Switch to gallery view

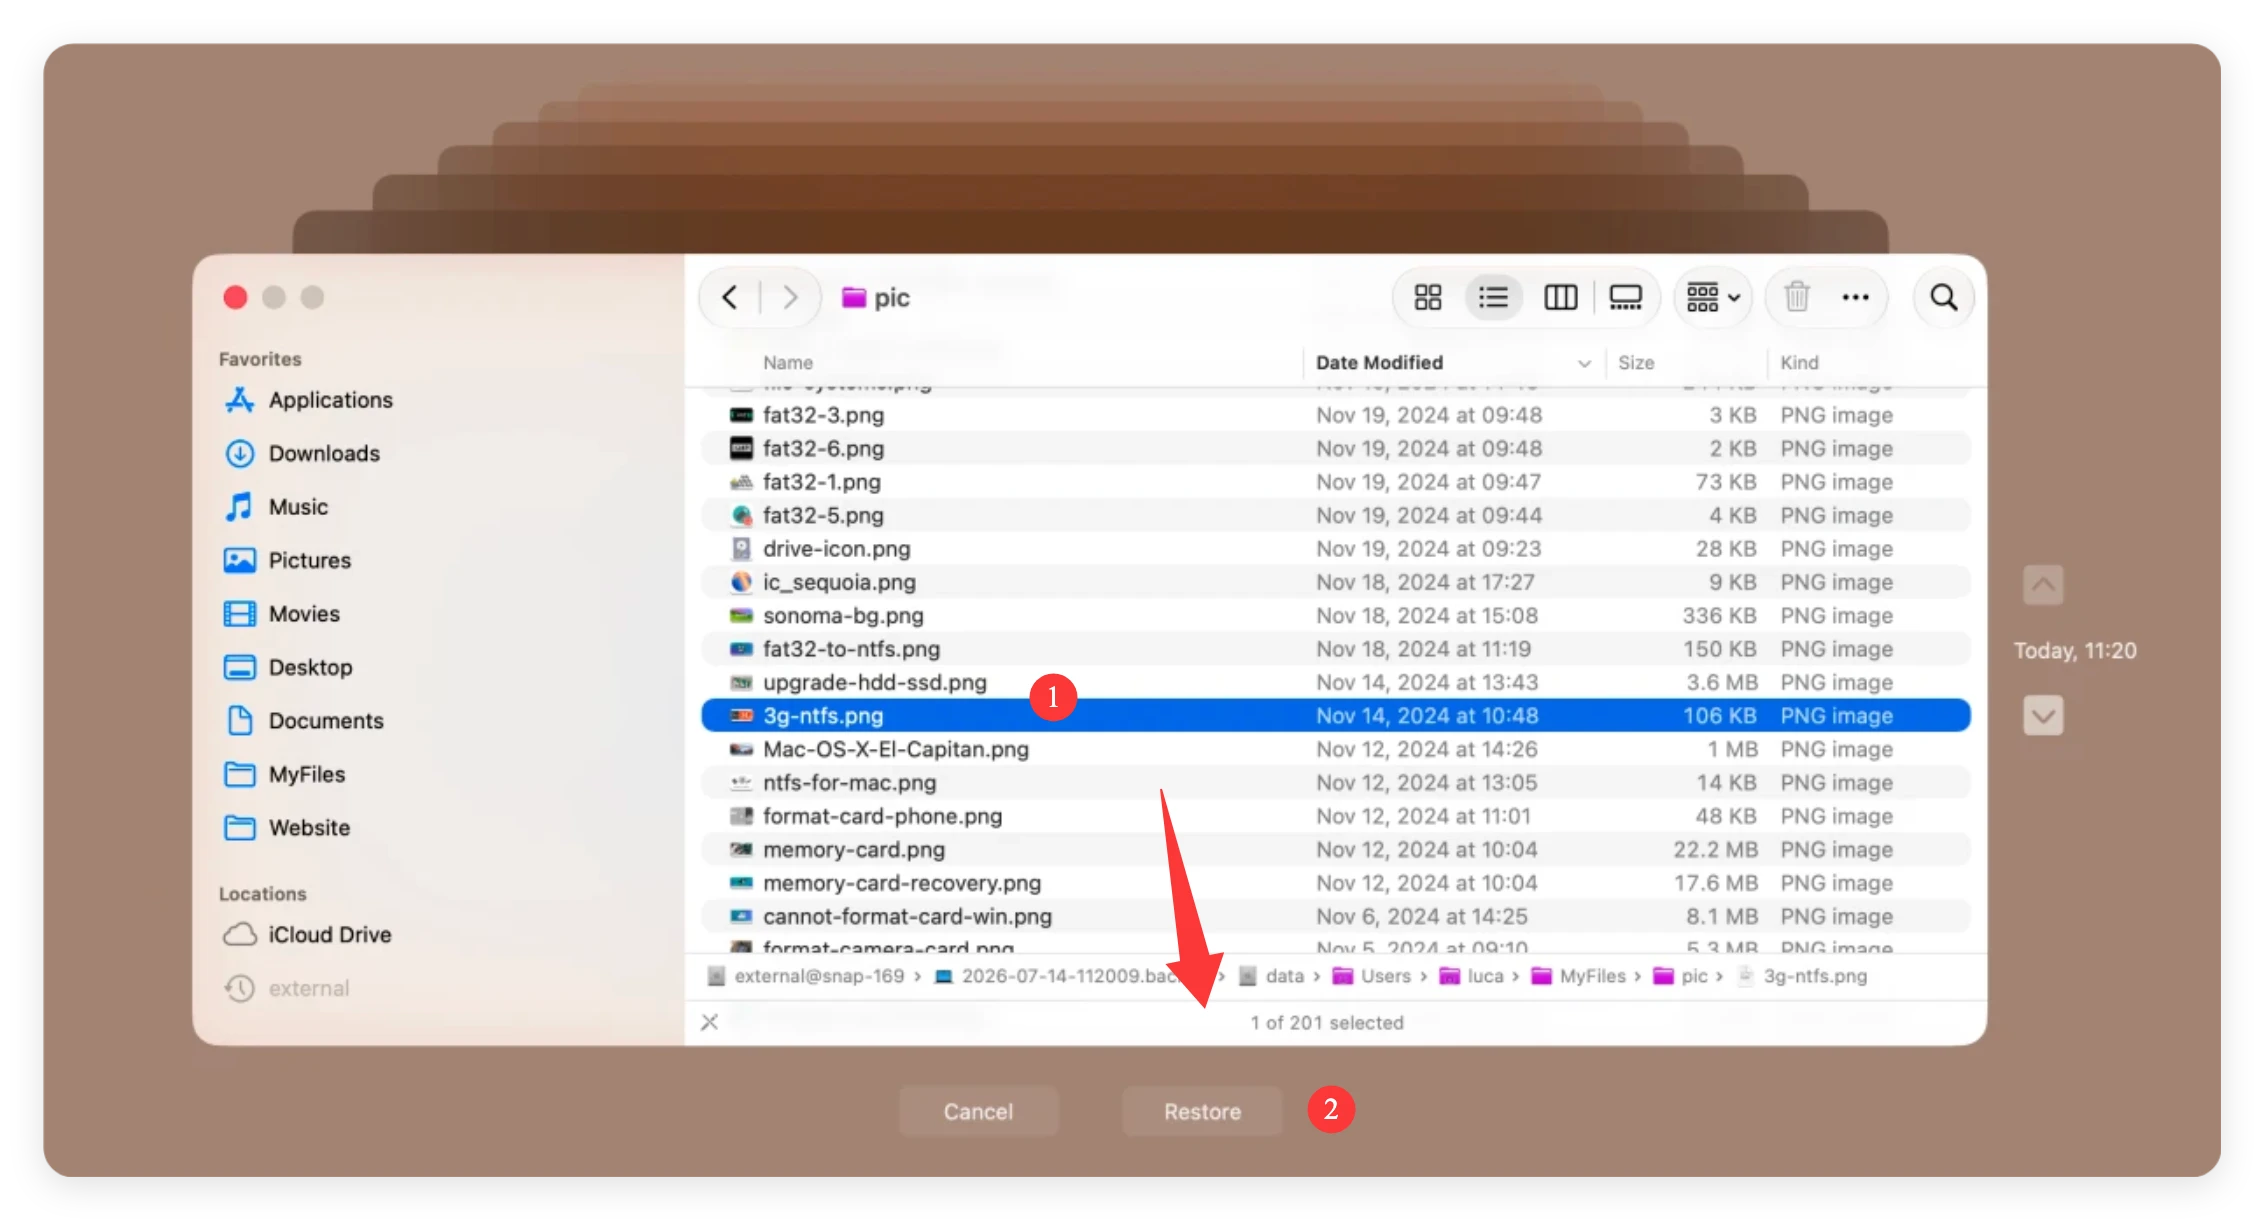tap(1625, 297)
